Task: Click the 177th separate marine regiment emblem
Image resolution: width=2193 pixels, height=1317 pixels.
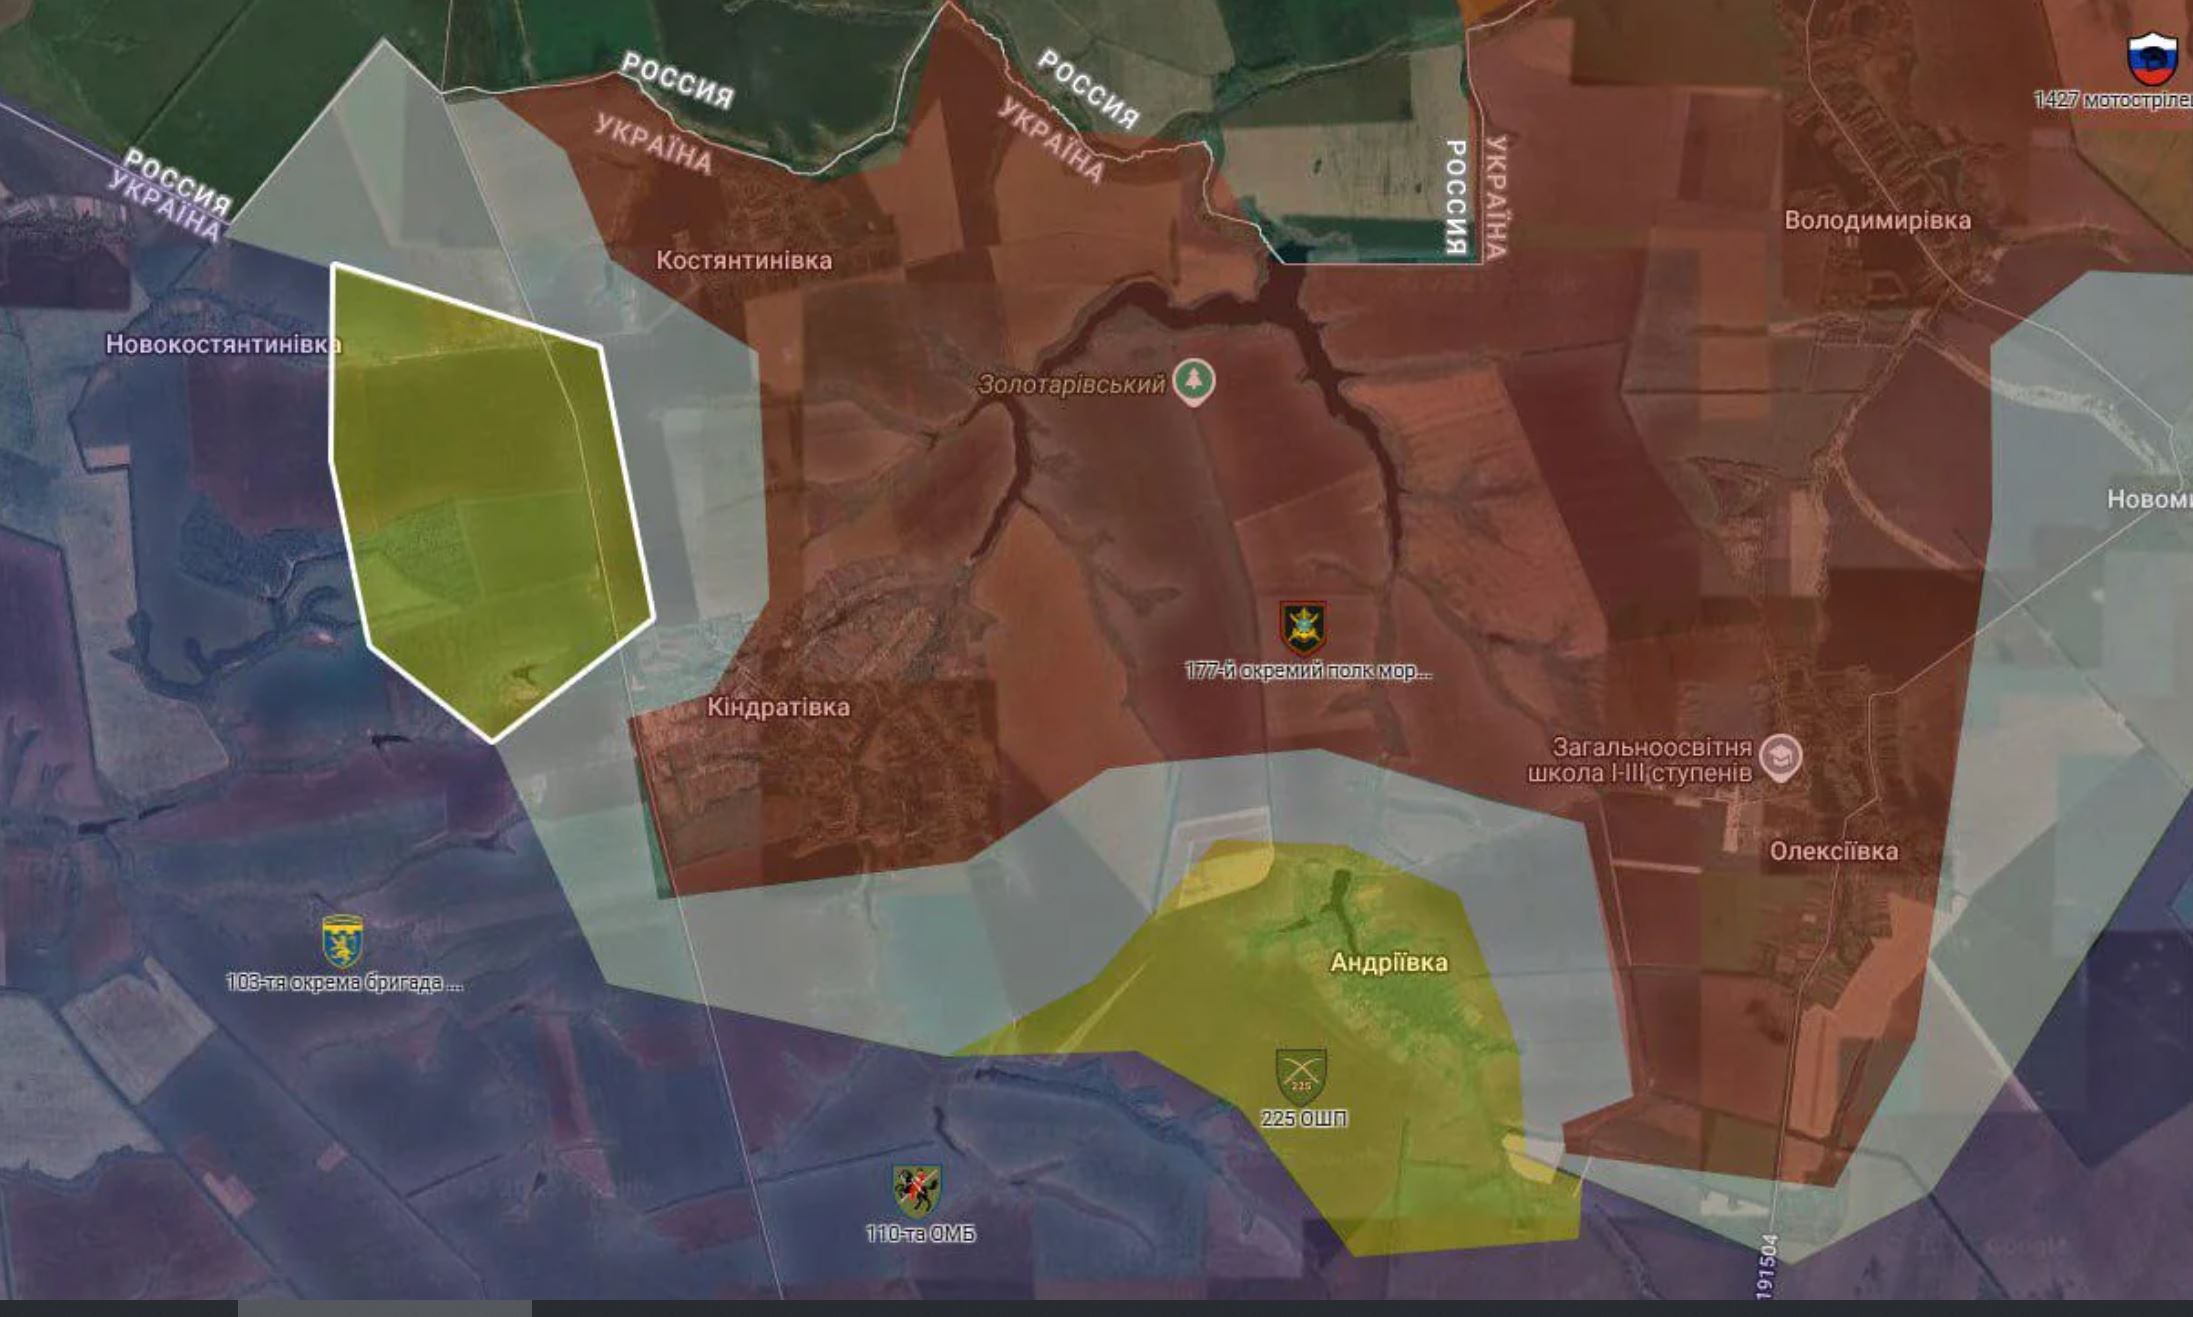Action: pos(1303,628)
